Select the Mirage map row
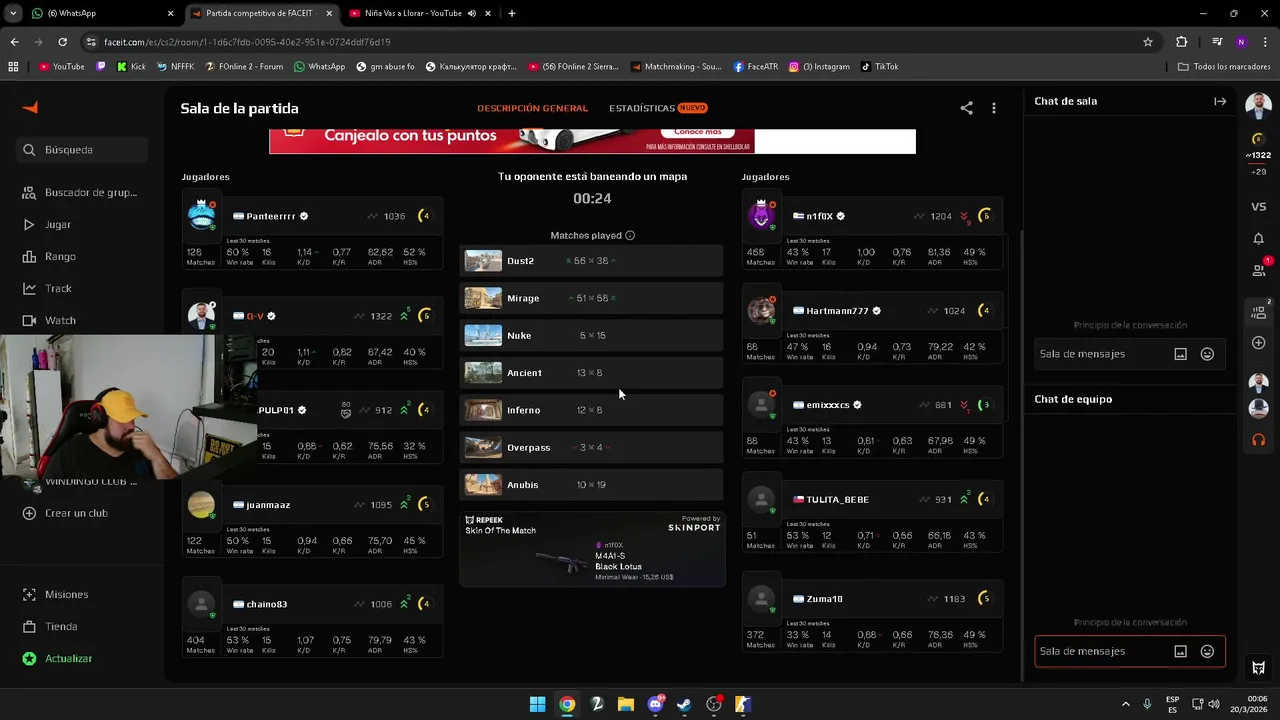 click(592, 298)
